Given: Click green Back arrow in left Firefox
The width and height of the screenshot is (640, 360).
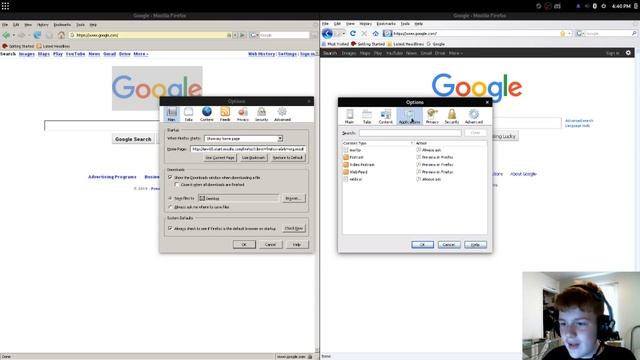Looking at the screenshot, I should [6, 35].
